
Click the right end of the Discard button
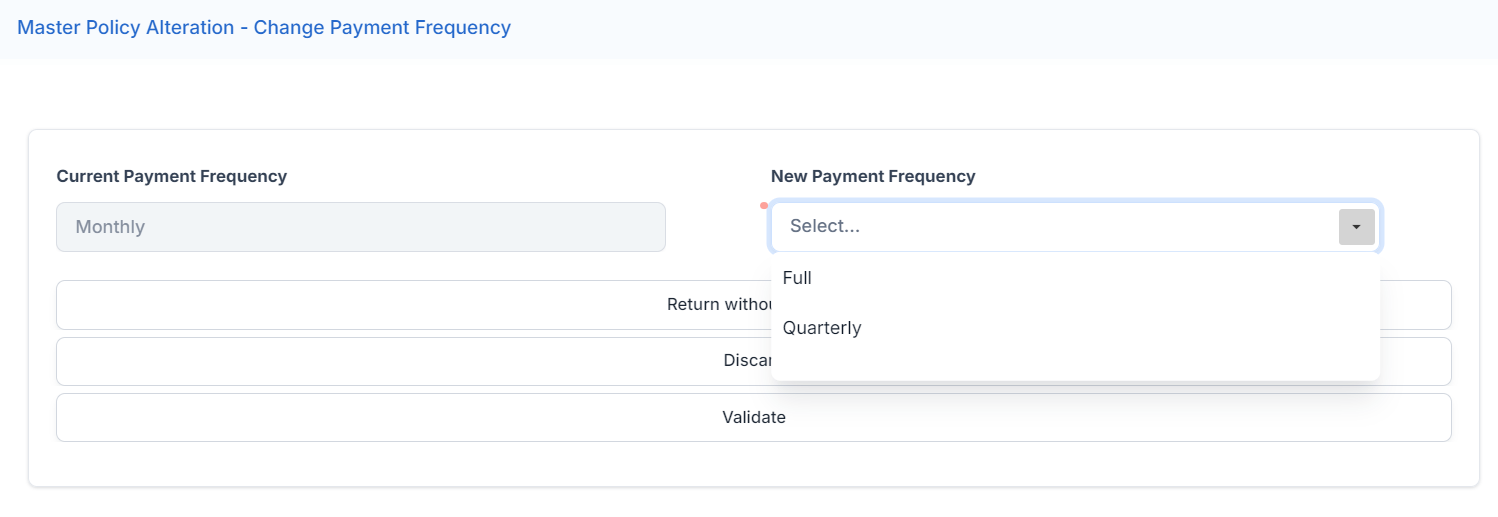coord(1420,361)
